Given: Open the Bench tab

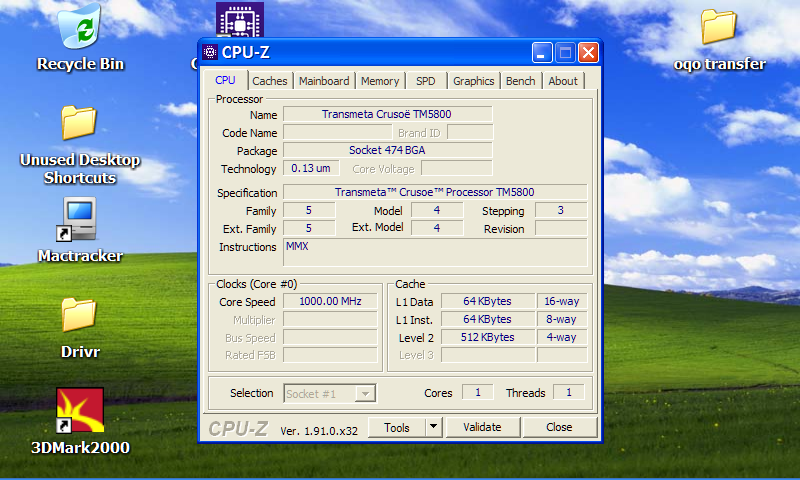Looking at the screenshot, I should (520, 81).
